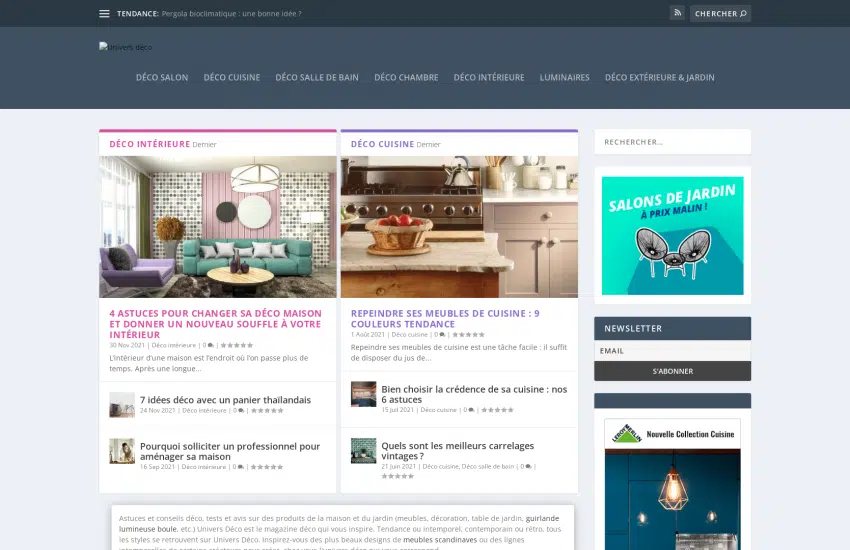
Task: Read 4 astuces pour changer sa déco article
Action: coord(215,323)
